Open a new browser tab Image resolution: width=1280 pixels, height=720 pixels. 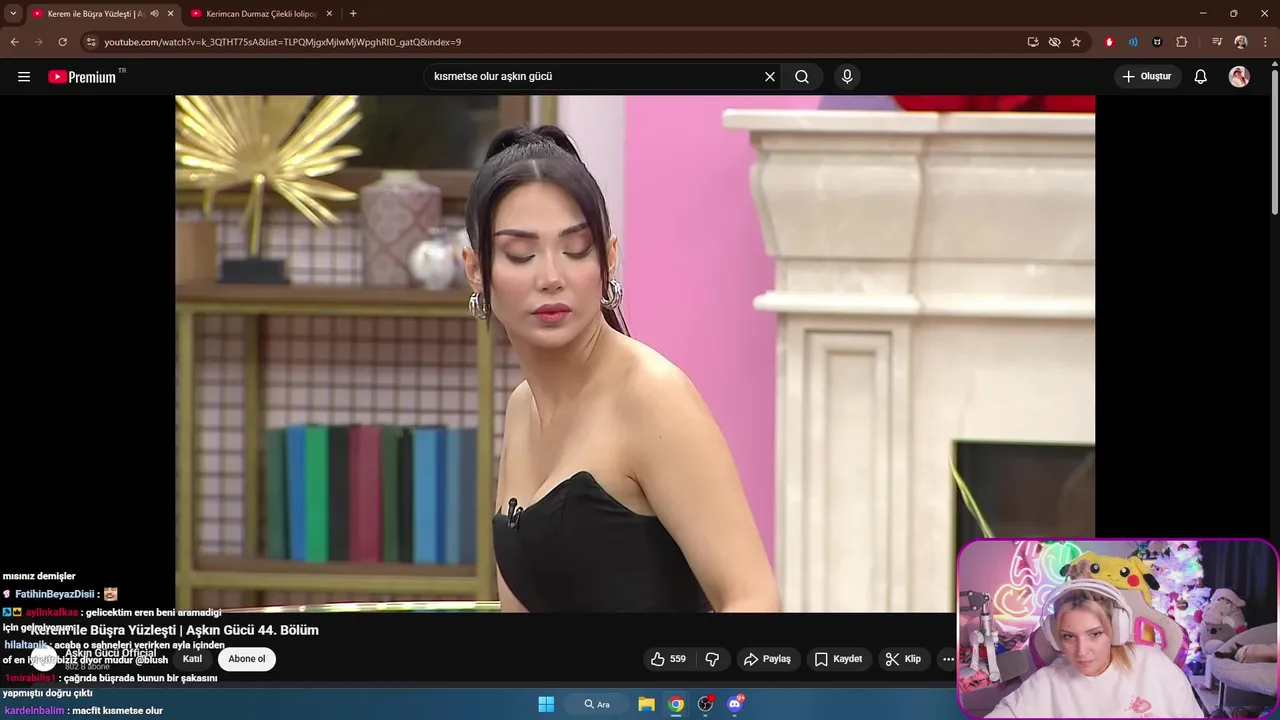[x=353, y=14]
